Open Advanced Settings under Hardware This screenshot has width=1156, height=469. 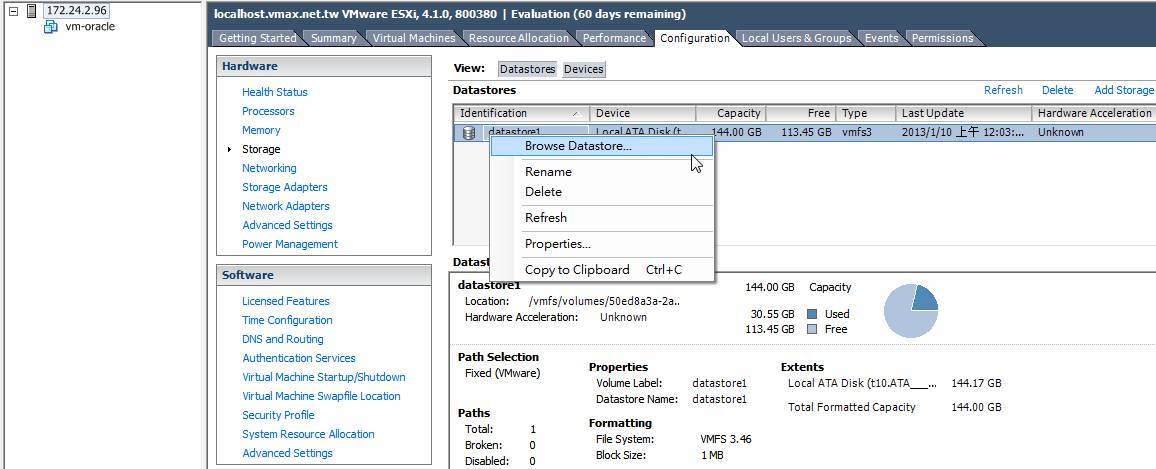coord(288,226)
